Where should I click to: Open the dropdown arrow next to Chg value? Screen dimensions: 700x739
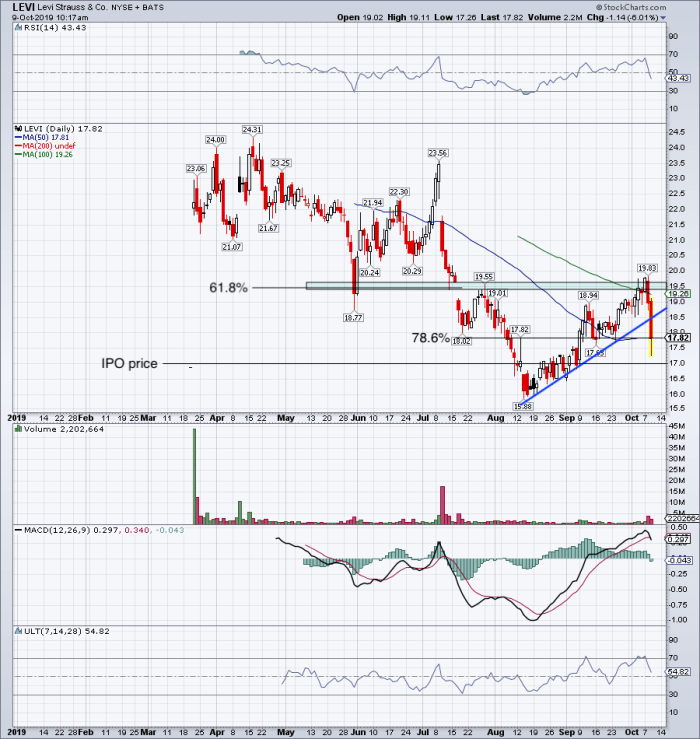tap(663, 18)
